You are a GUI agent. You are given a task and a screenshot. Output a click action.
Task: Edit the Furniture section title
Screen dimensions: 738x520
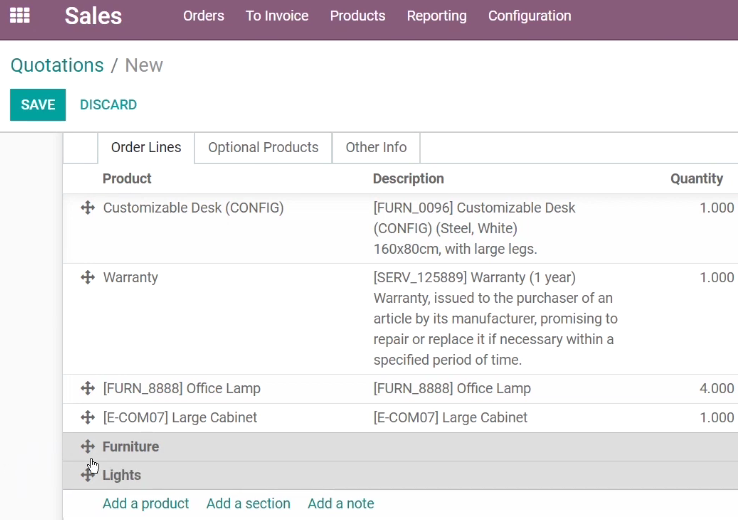[131, 447]
